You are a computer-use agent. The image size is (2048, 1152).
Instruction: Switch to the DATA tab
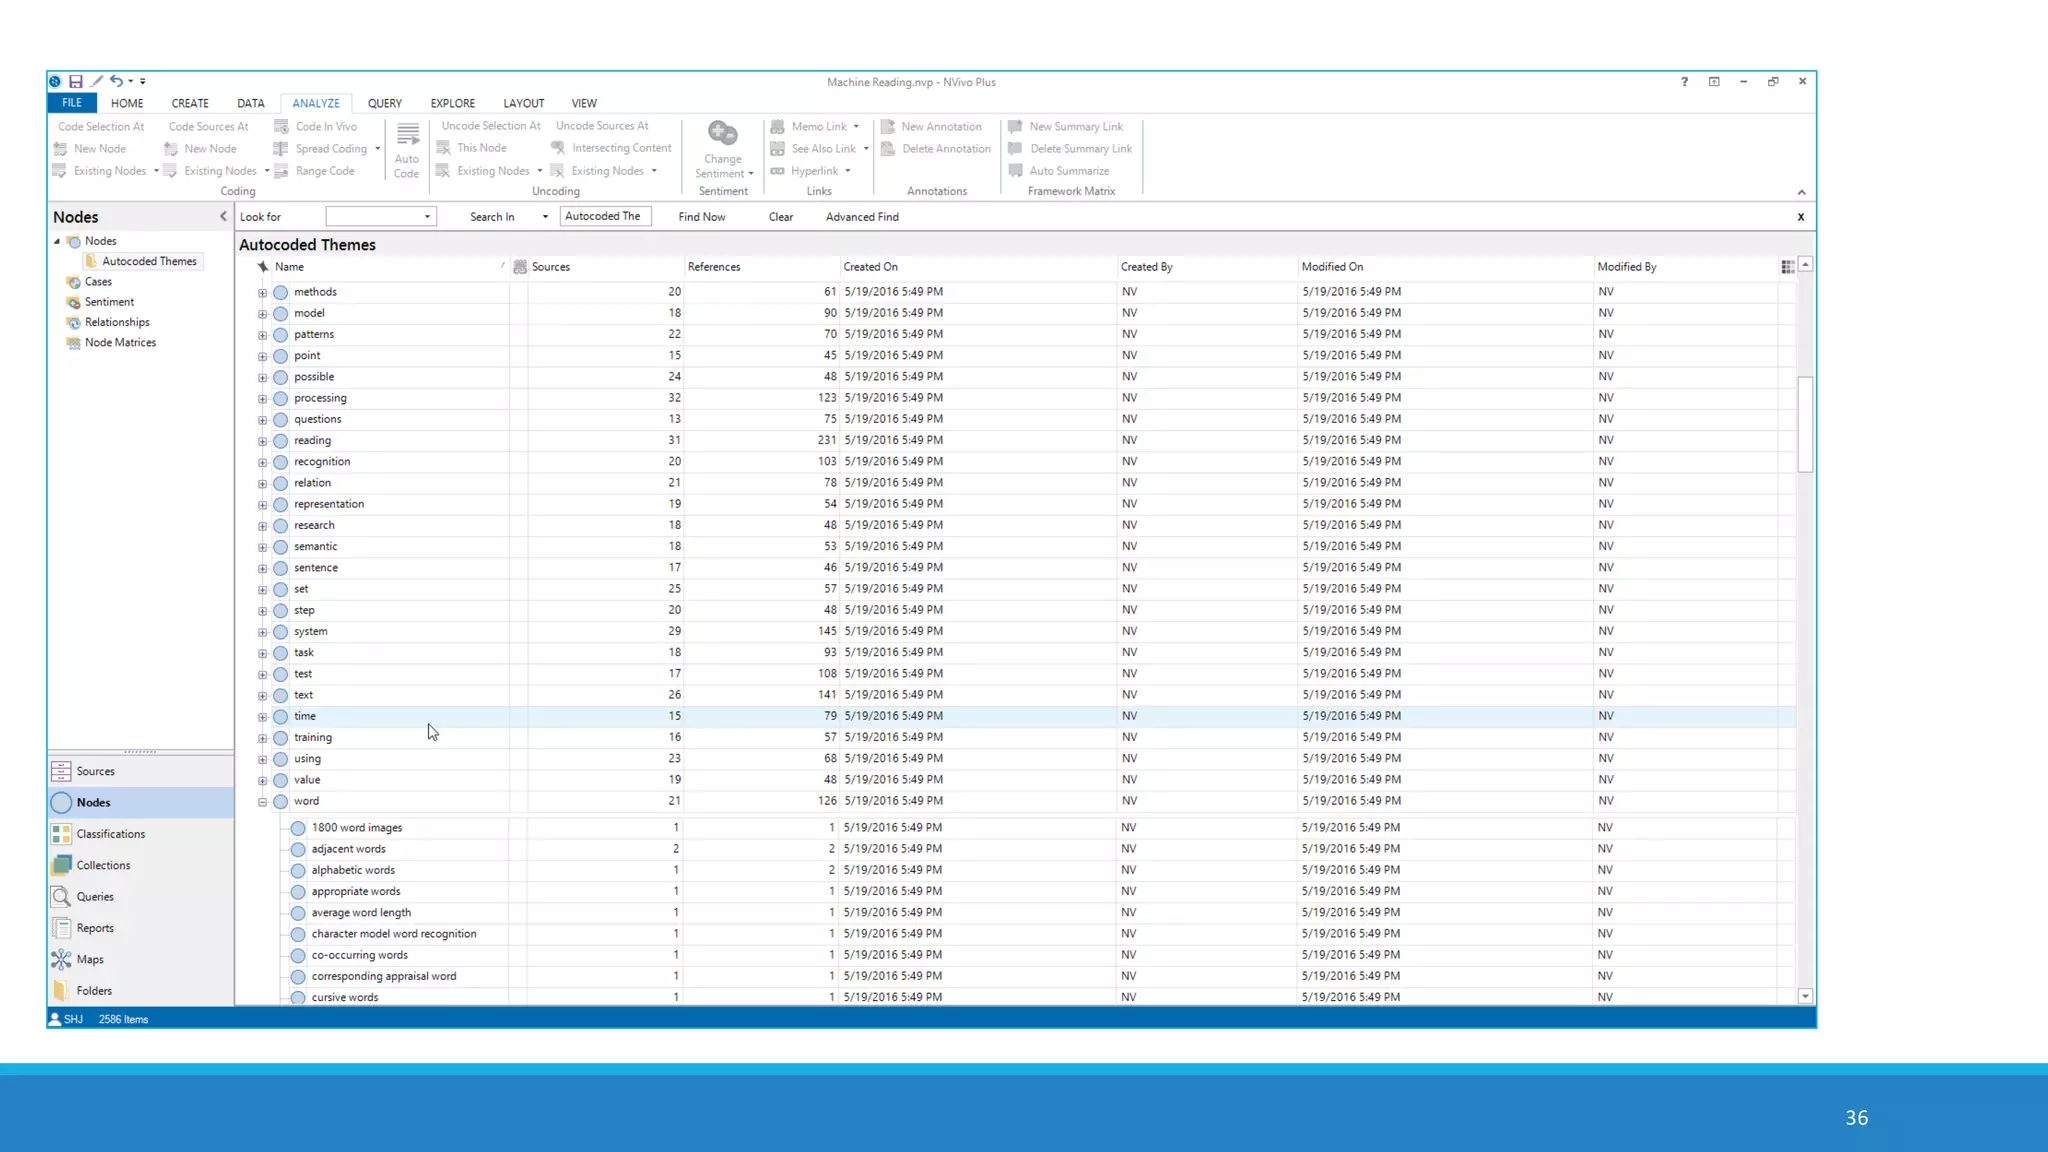(x=251, y=103)
